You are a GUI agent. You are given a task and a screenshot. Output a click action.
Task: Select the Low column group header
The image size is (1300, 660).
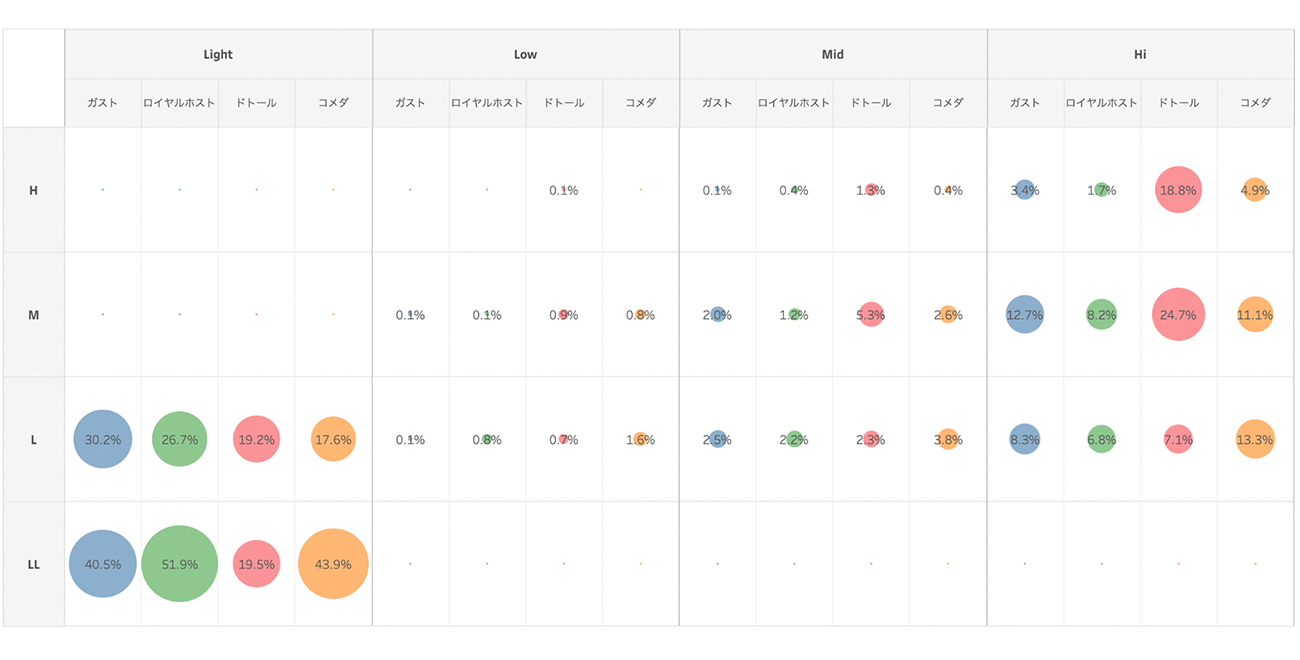(x=526, y=55)
